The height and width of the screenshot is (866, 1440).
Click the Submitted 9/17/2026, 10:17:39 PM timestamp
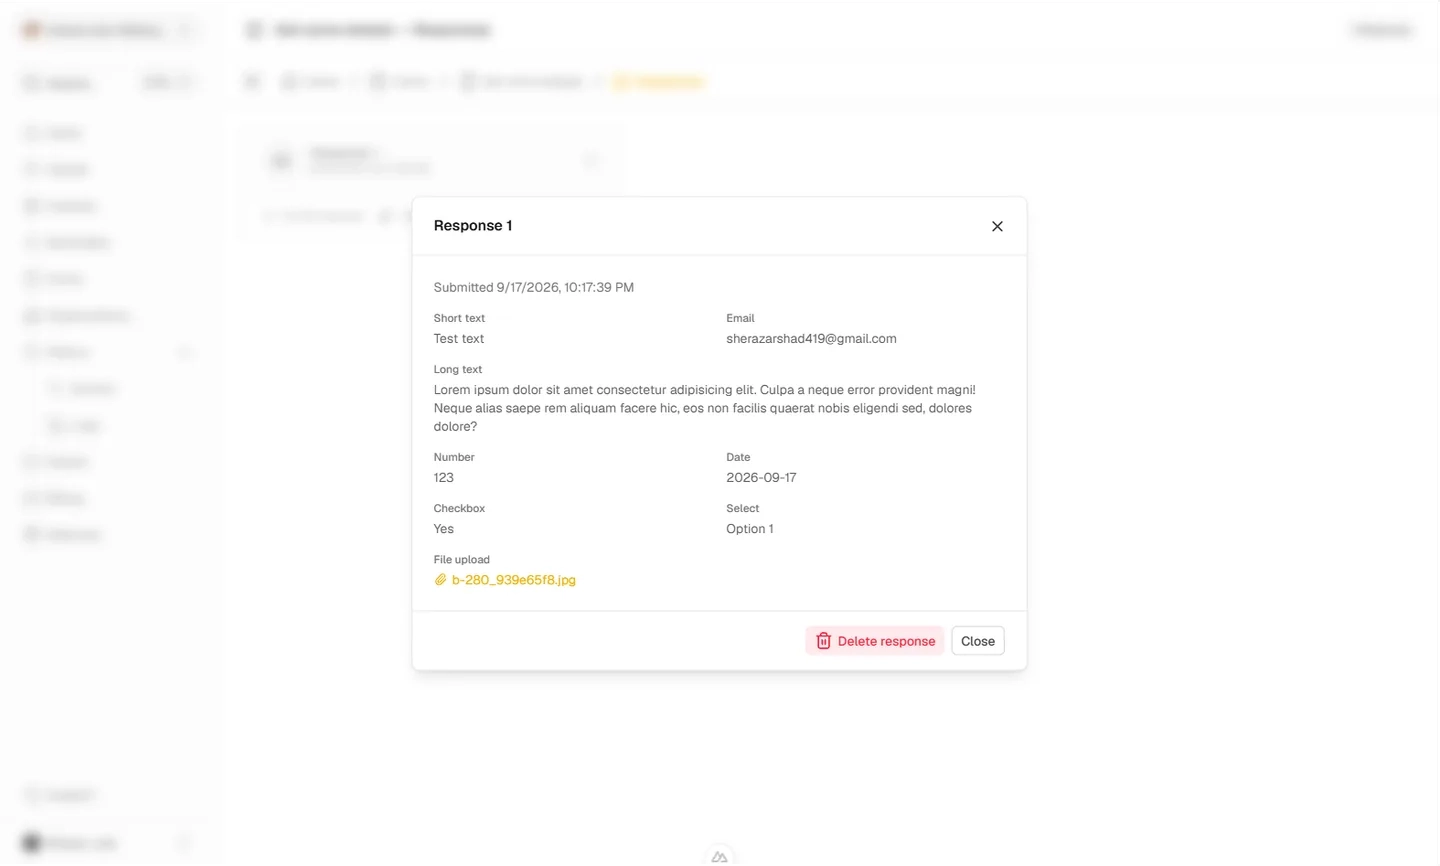point(534,287)
